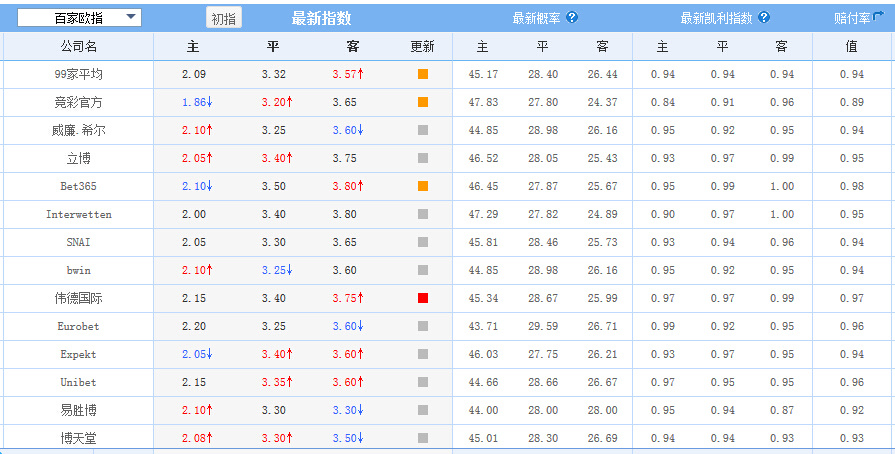Click the orange update square for Bet365
The image size is (895, 454).
pyautogui.click(x=423, y=186)
